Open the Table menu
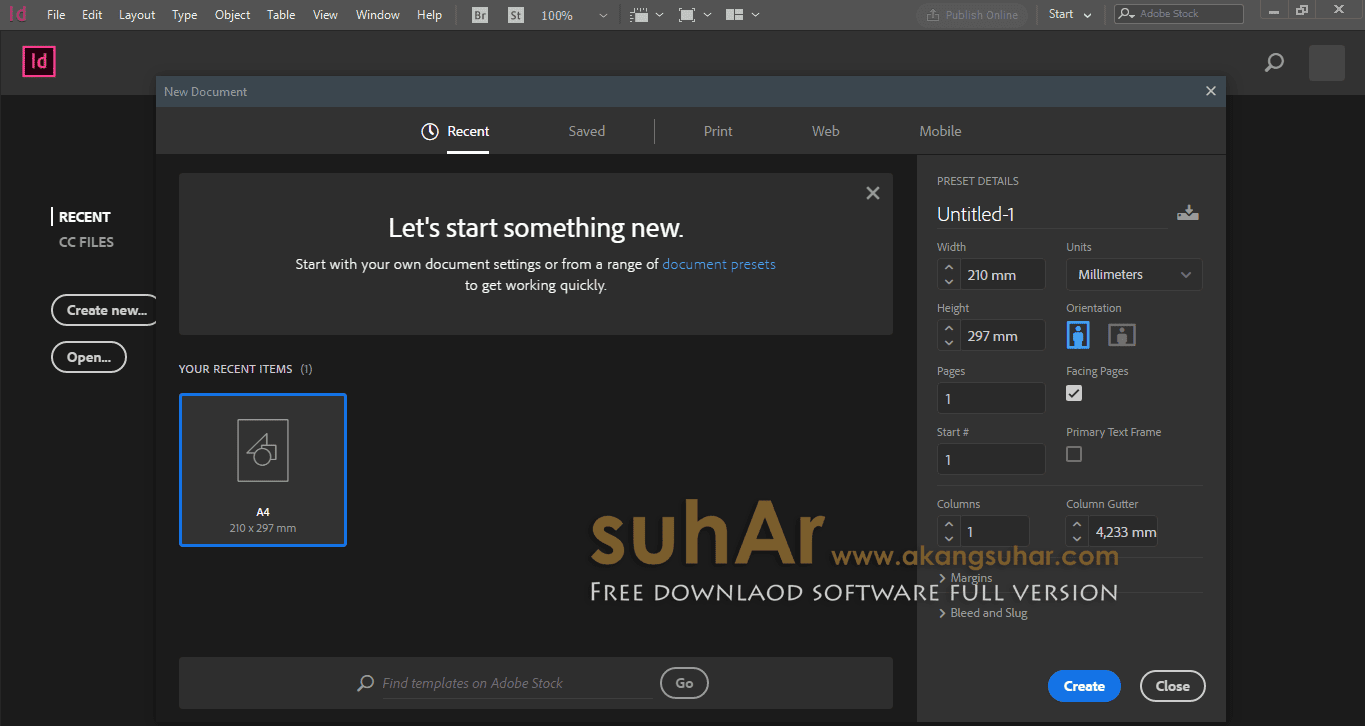Viewport: 1365px width, 726px height. point(281,15)
